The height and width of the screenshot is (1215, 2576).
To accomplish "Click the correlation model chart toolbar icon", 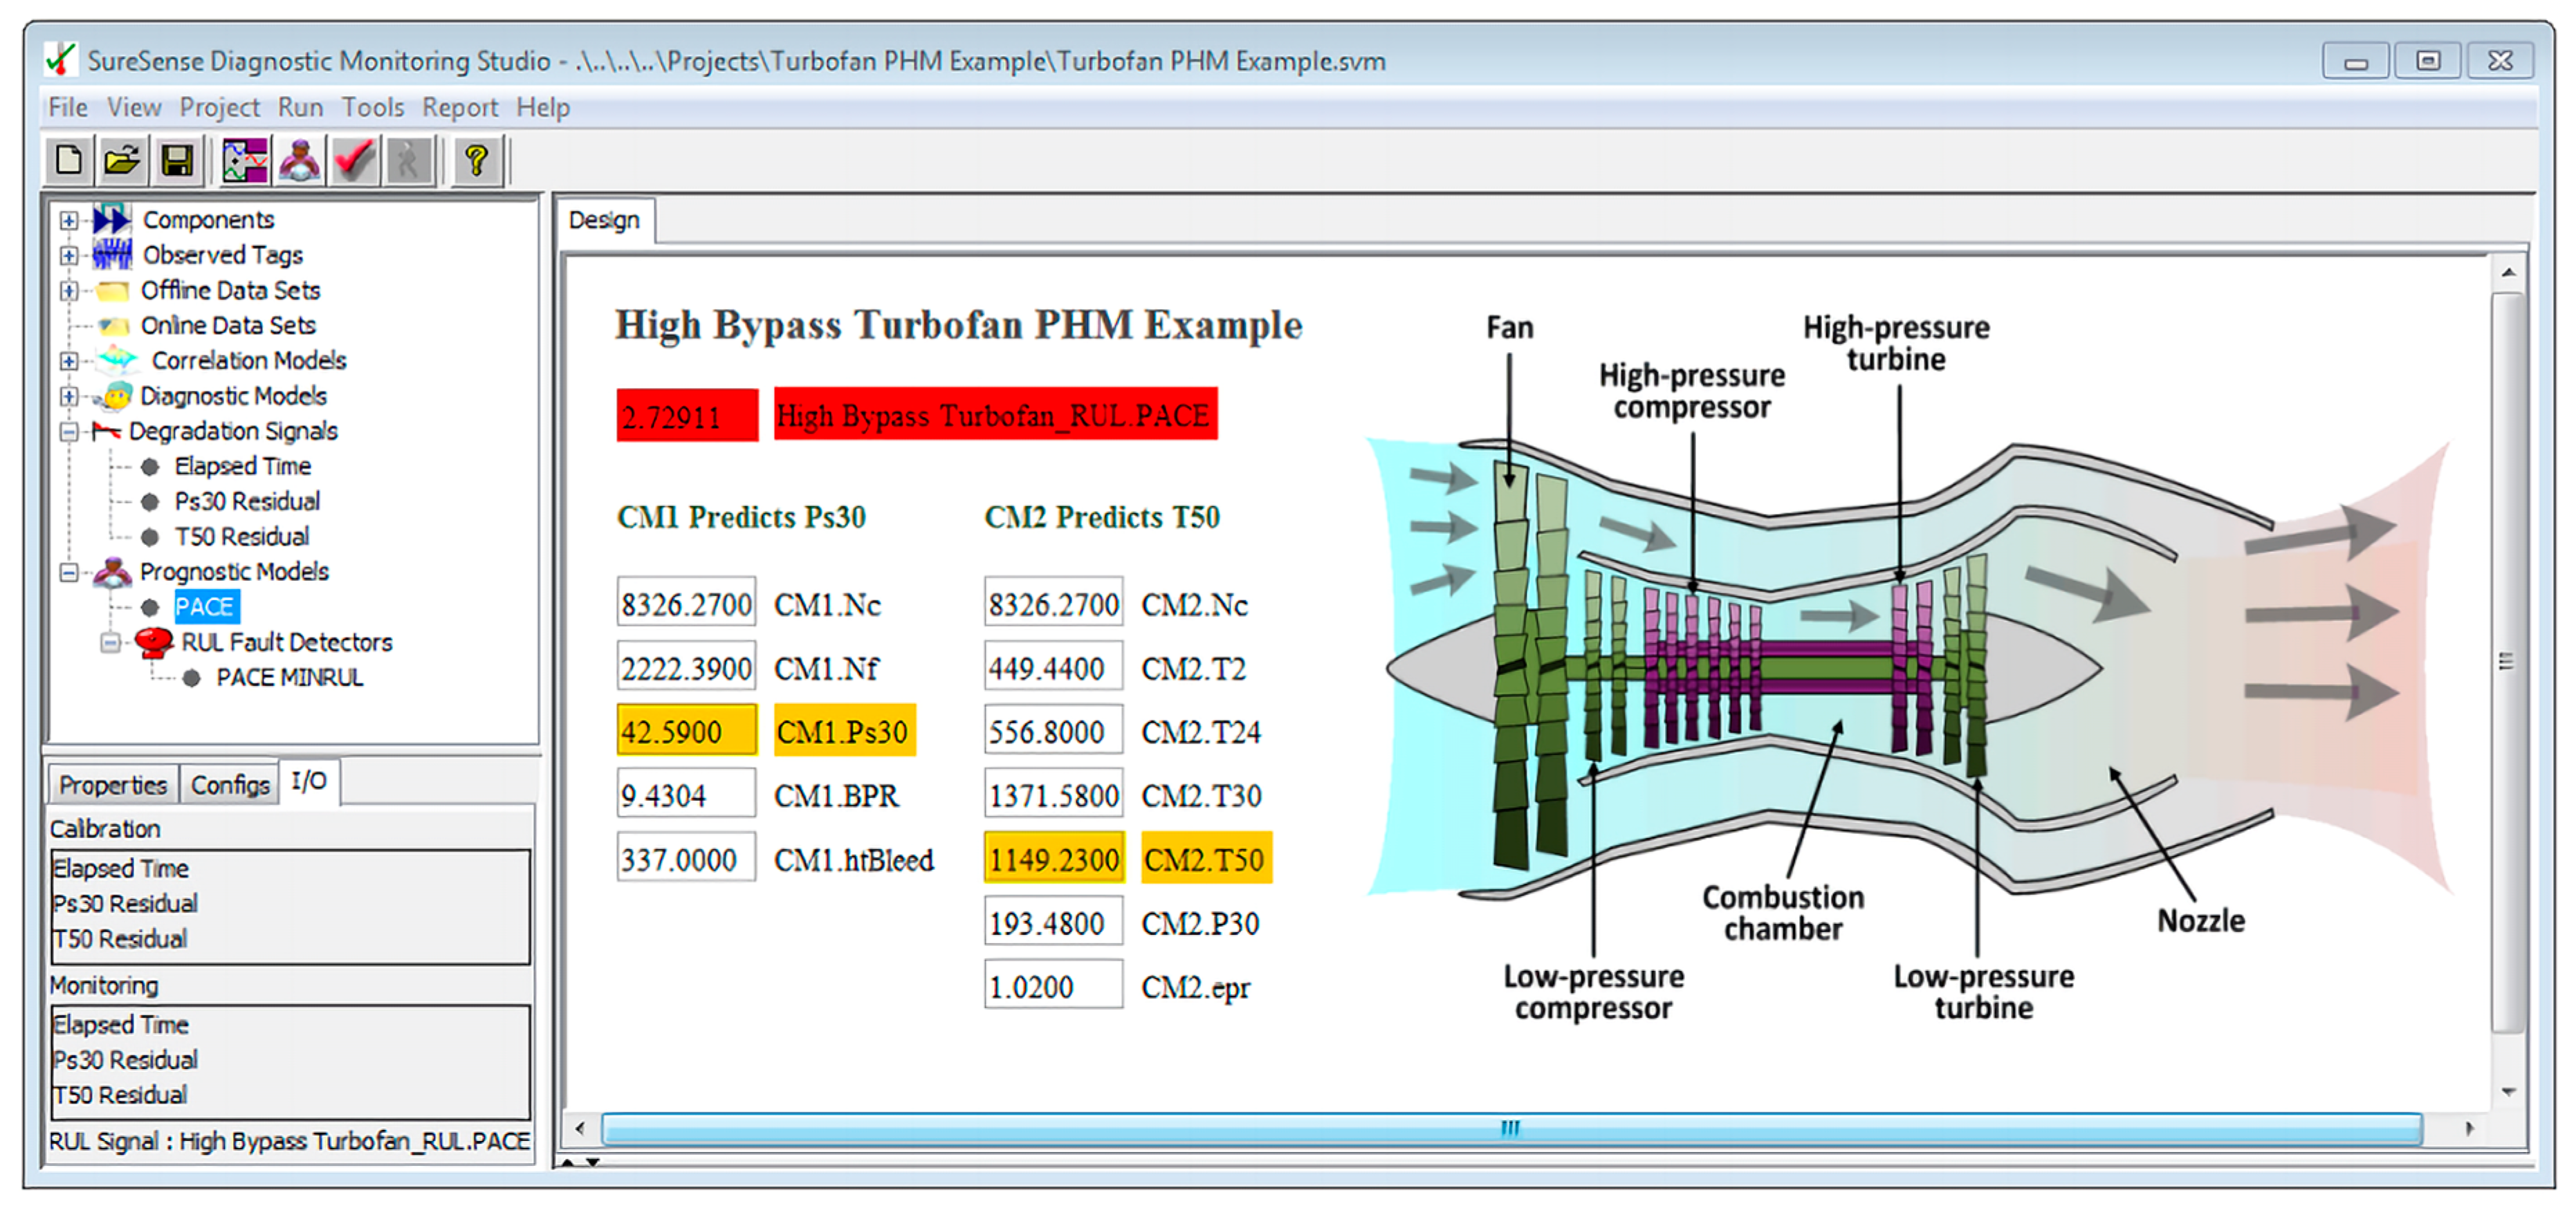I will 245,160.
